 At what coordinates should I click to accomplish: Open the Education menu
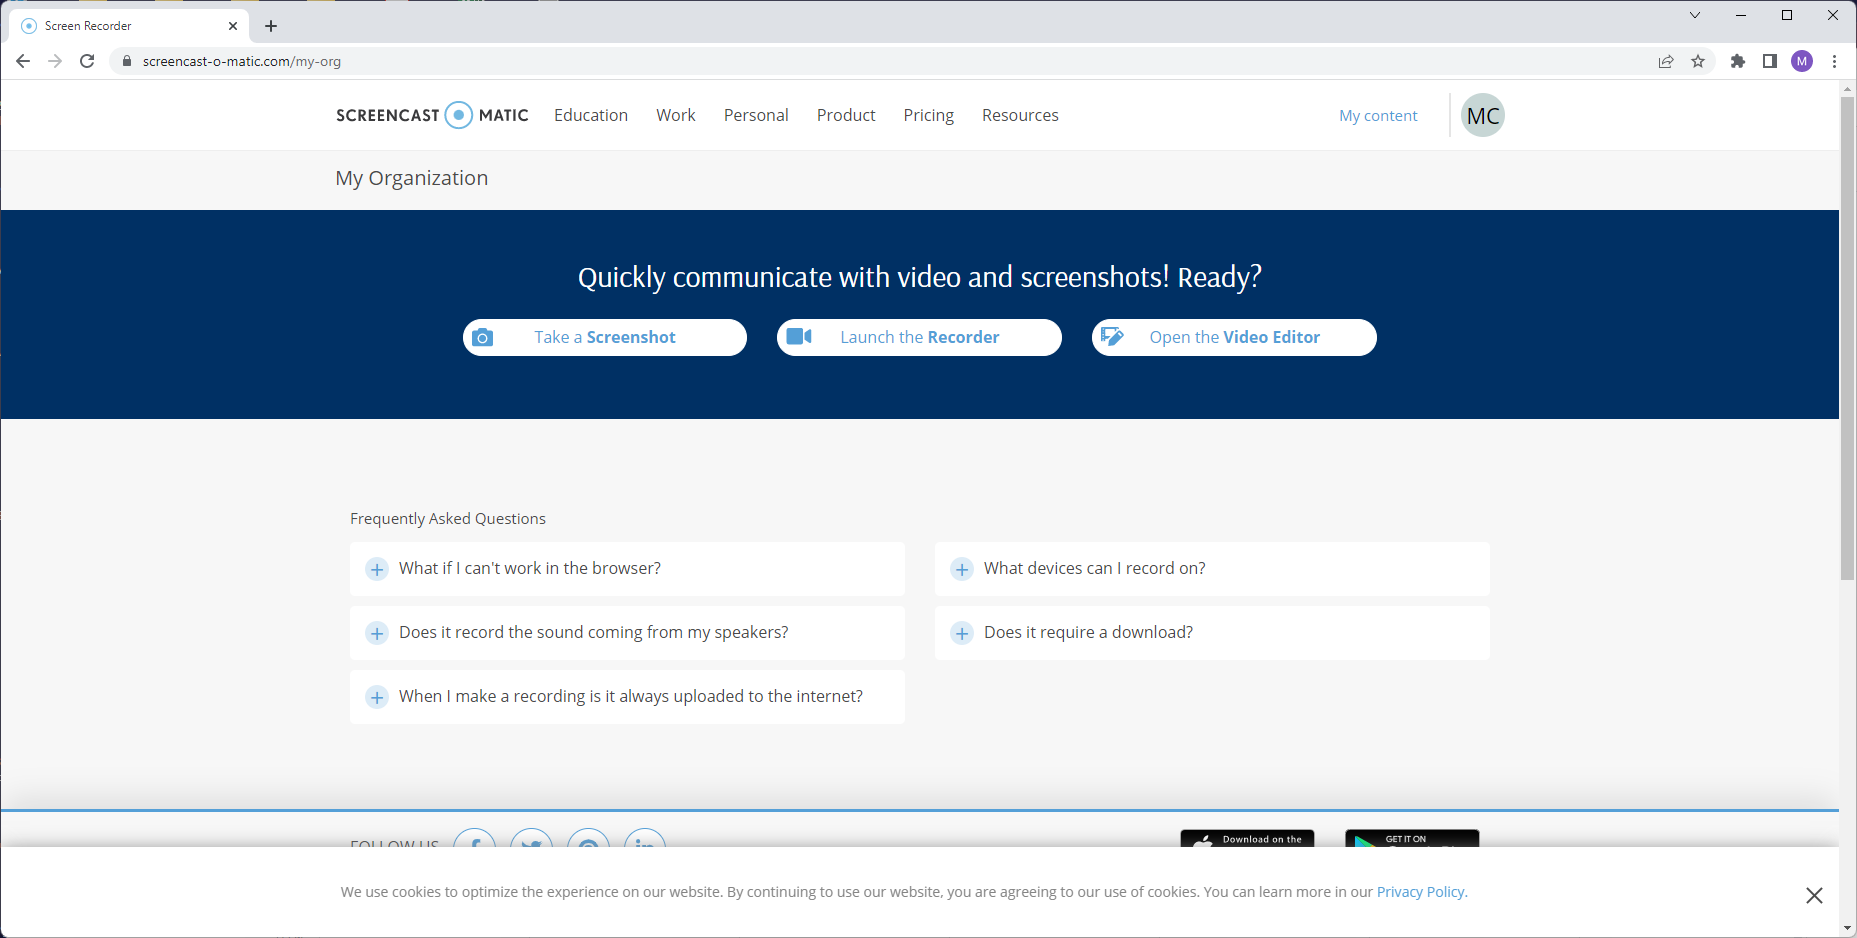[x=591, y=115]
